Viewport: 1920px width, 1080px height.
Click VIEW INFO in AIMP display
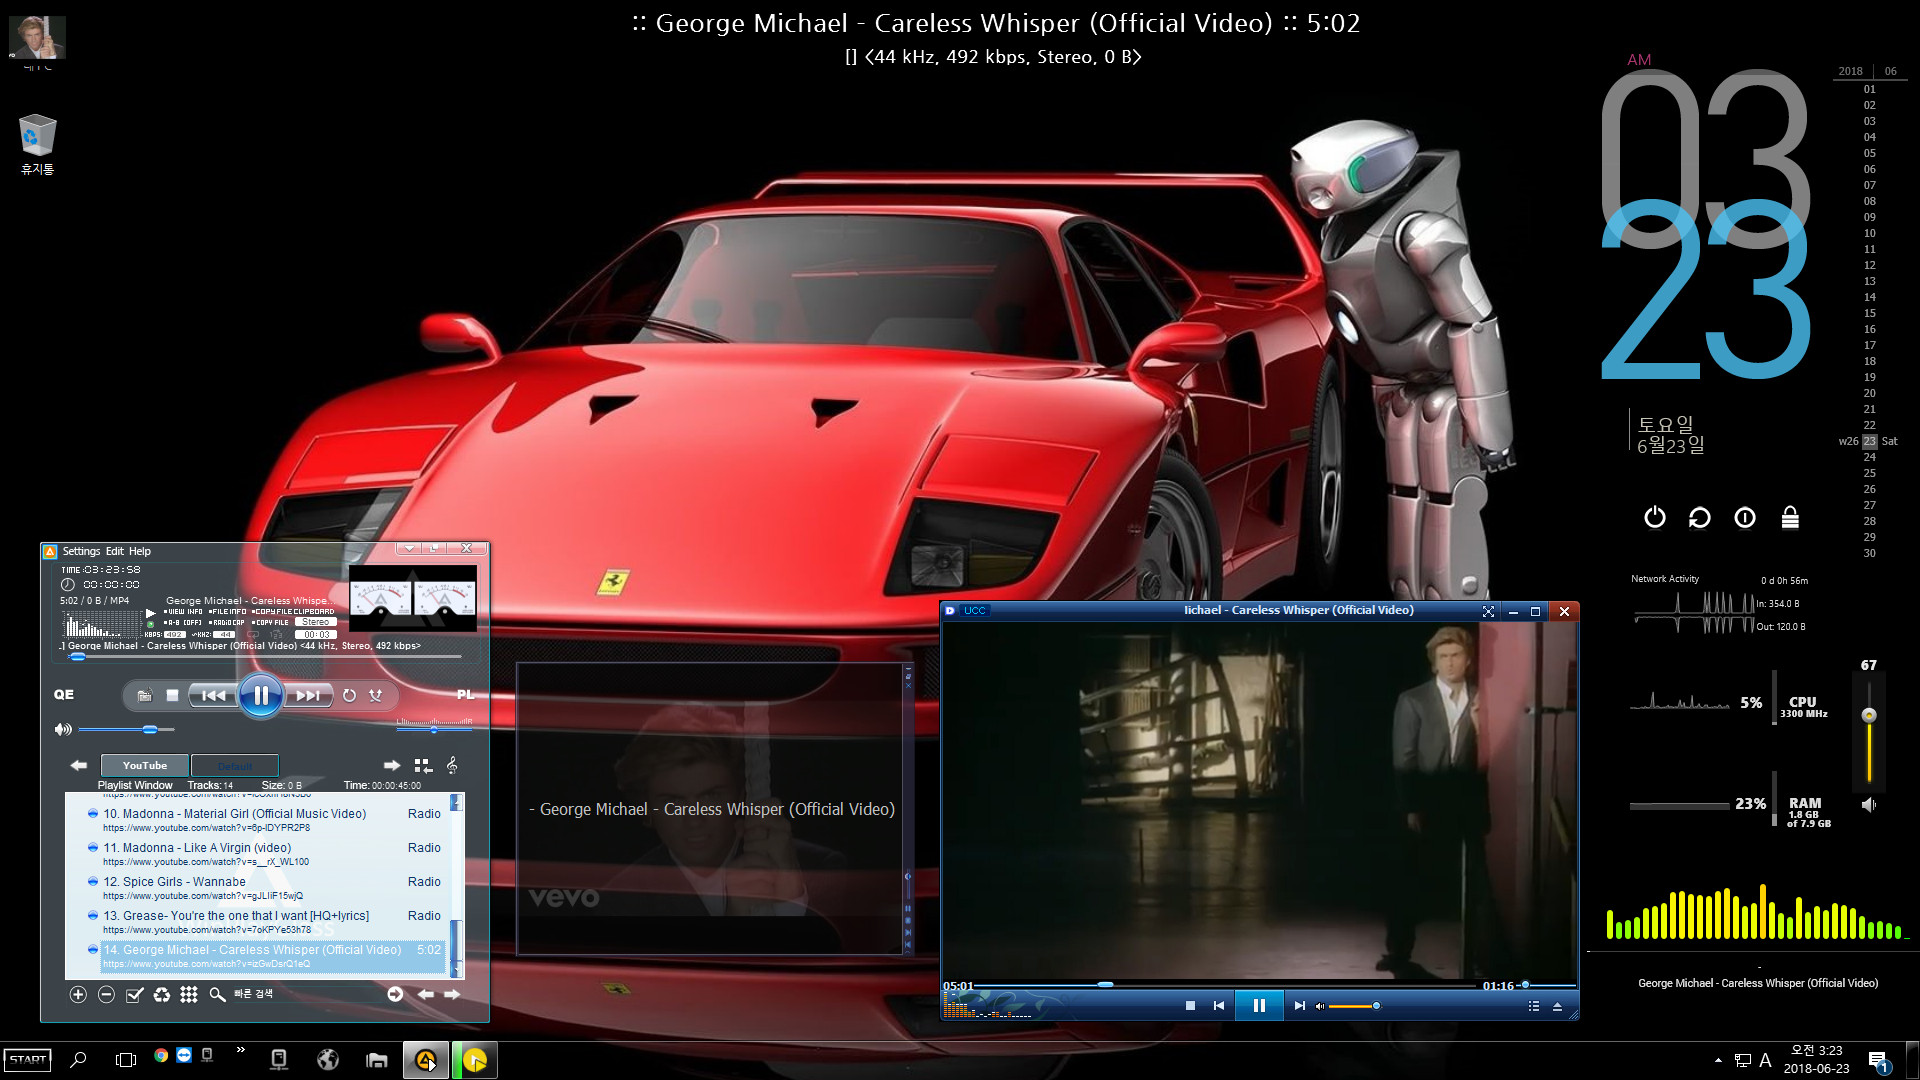point(183,611)
